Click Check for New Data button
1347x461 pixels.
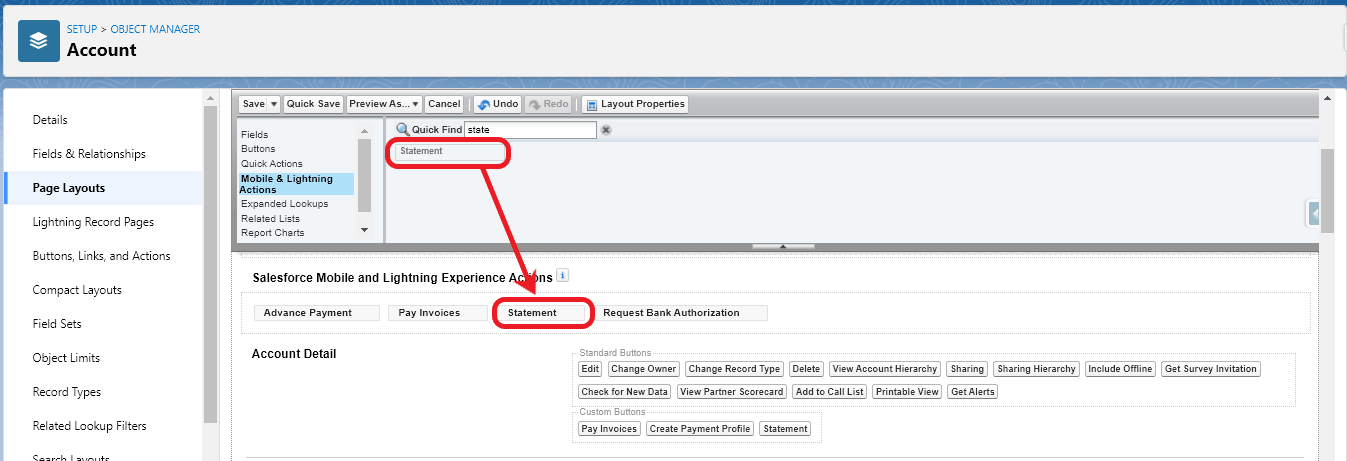point(625,392)
